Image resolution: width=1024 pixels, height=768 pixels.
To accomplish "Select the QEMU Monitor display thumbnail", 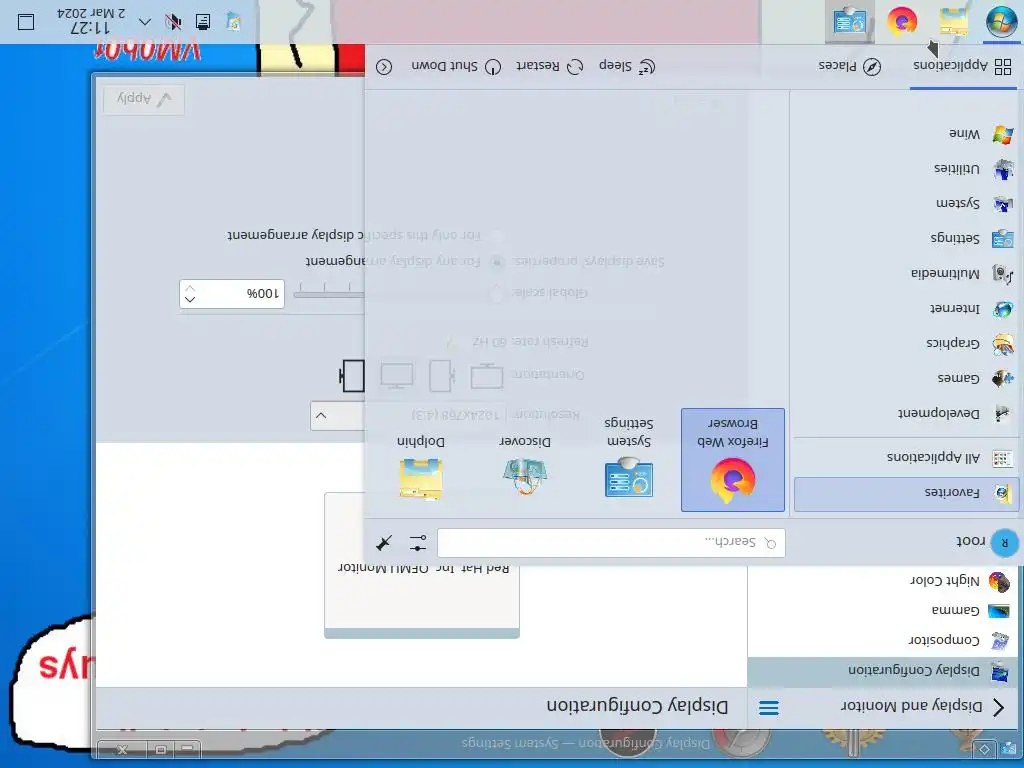I will pos(422,566).
